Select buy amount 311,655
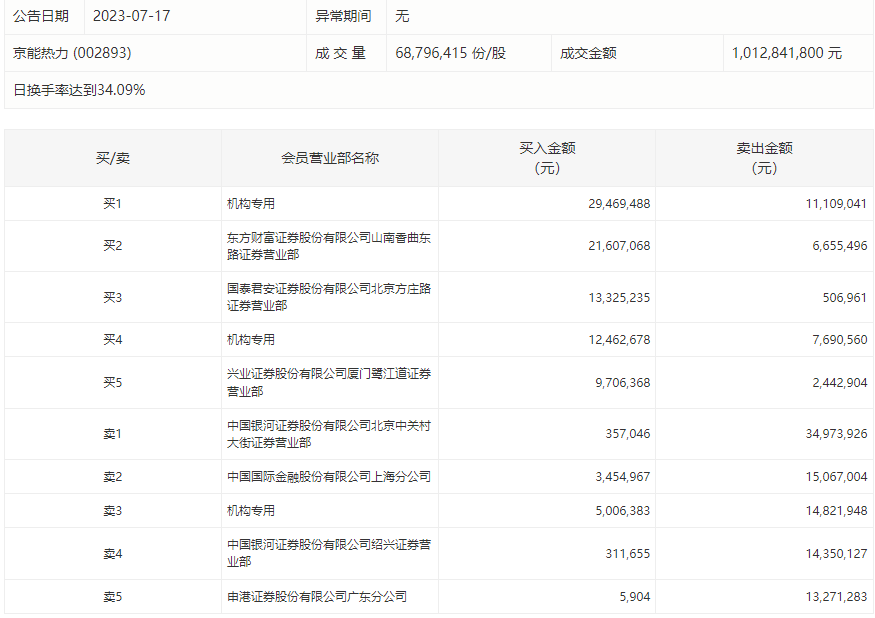The width and height of the screenshot is (875, 618). [628, 554]
